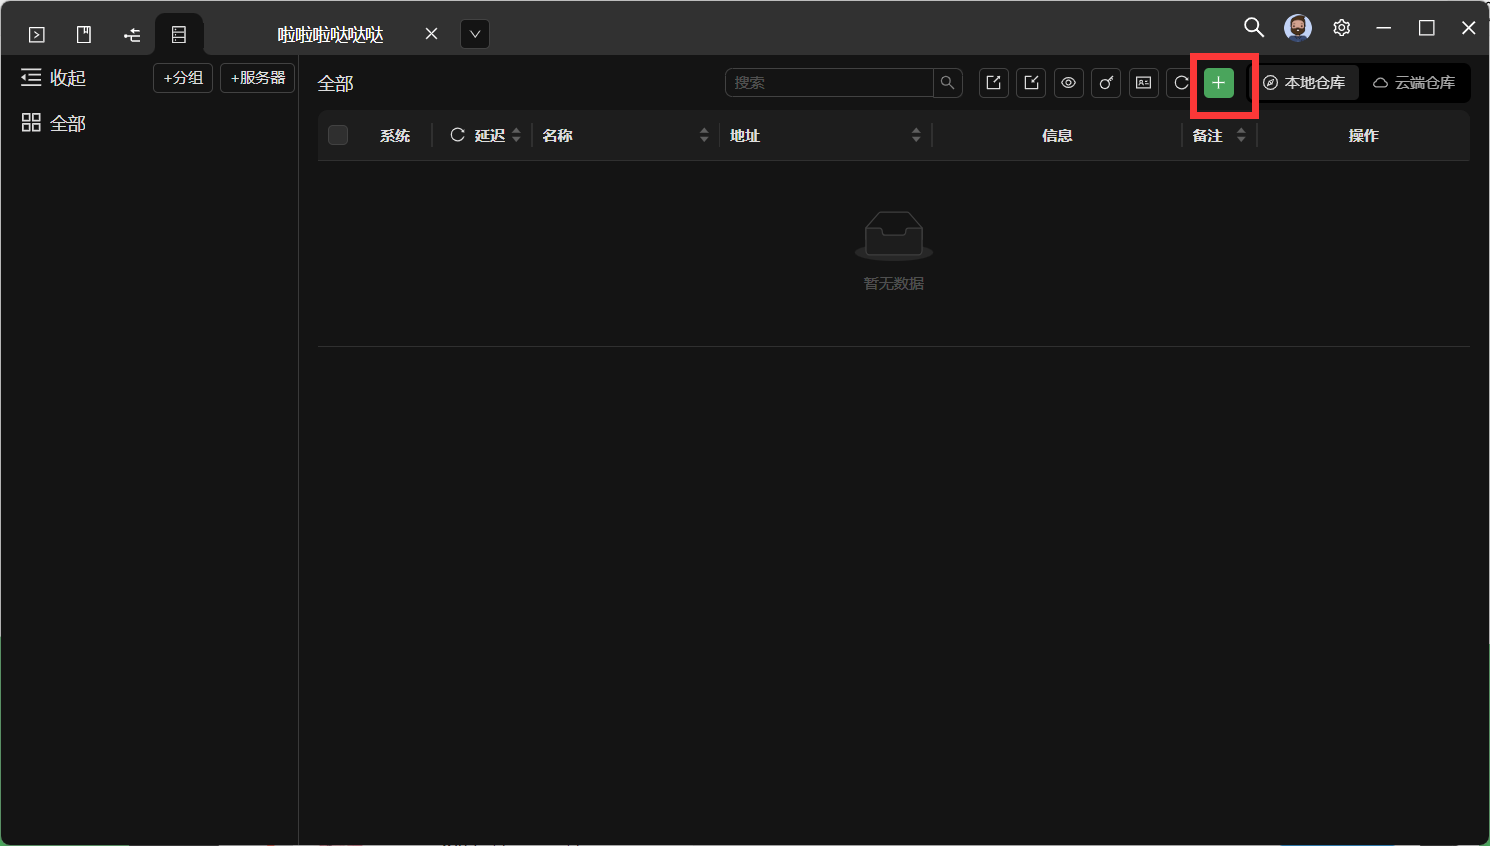Check the select-all checkbox in table header
This screenshot has height=846, width=1490.
(338, 135)
